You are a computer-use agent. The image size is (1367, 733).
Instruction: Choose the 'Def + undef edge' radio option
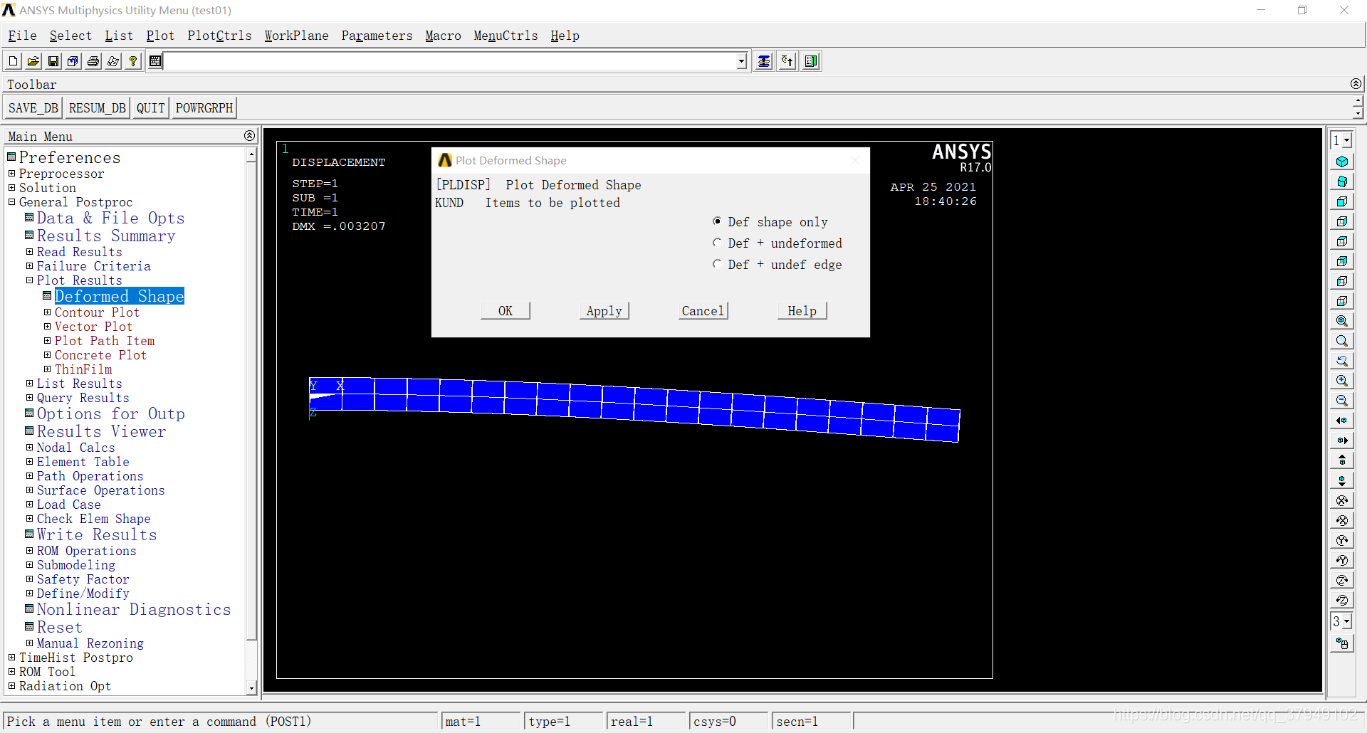point(717,265)
